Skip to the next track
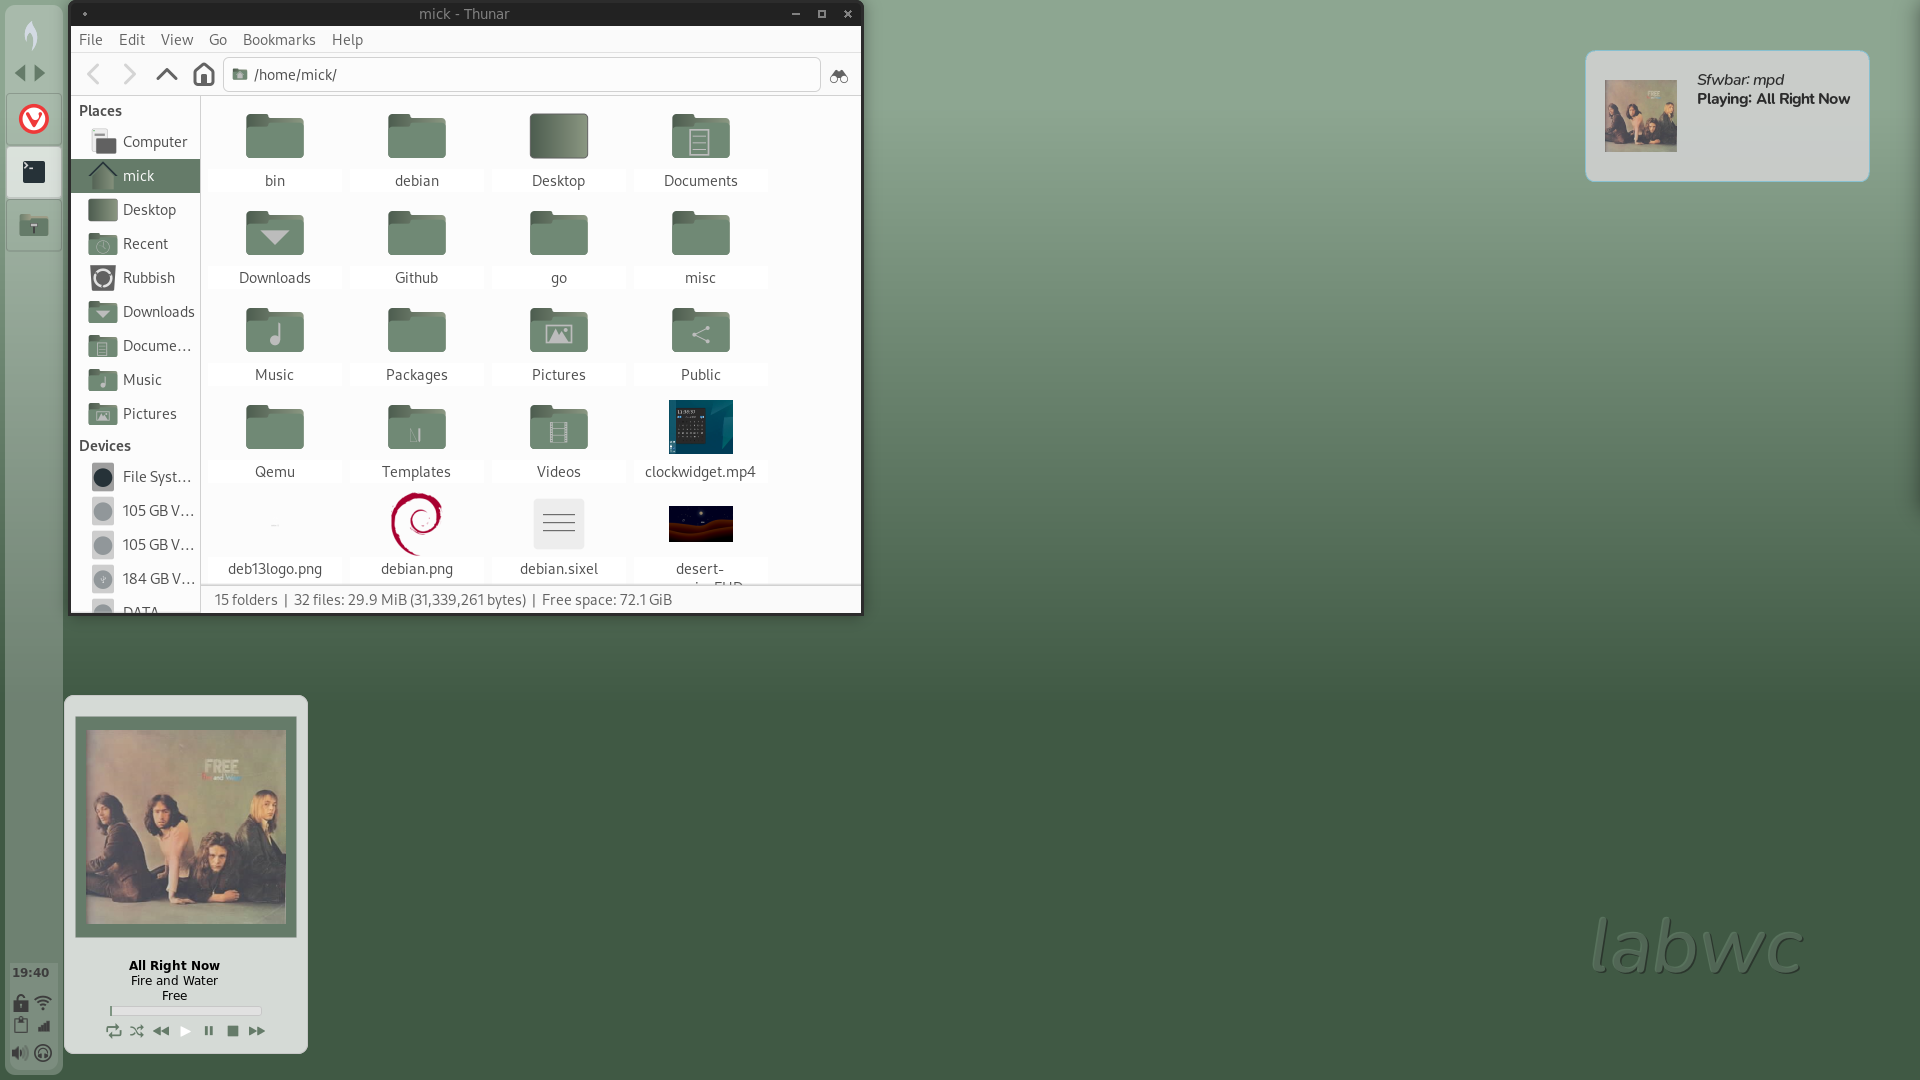This screenshot has height=1080, width=1920. click(x=257, y=1031)
